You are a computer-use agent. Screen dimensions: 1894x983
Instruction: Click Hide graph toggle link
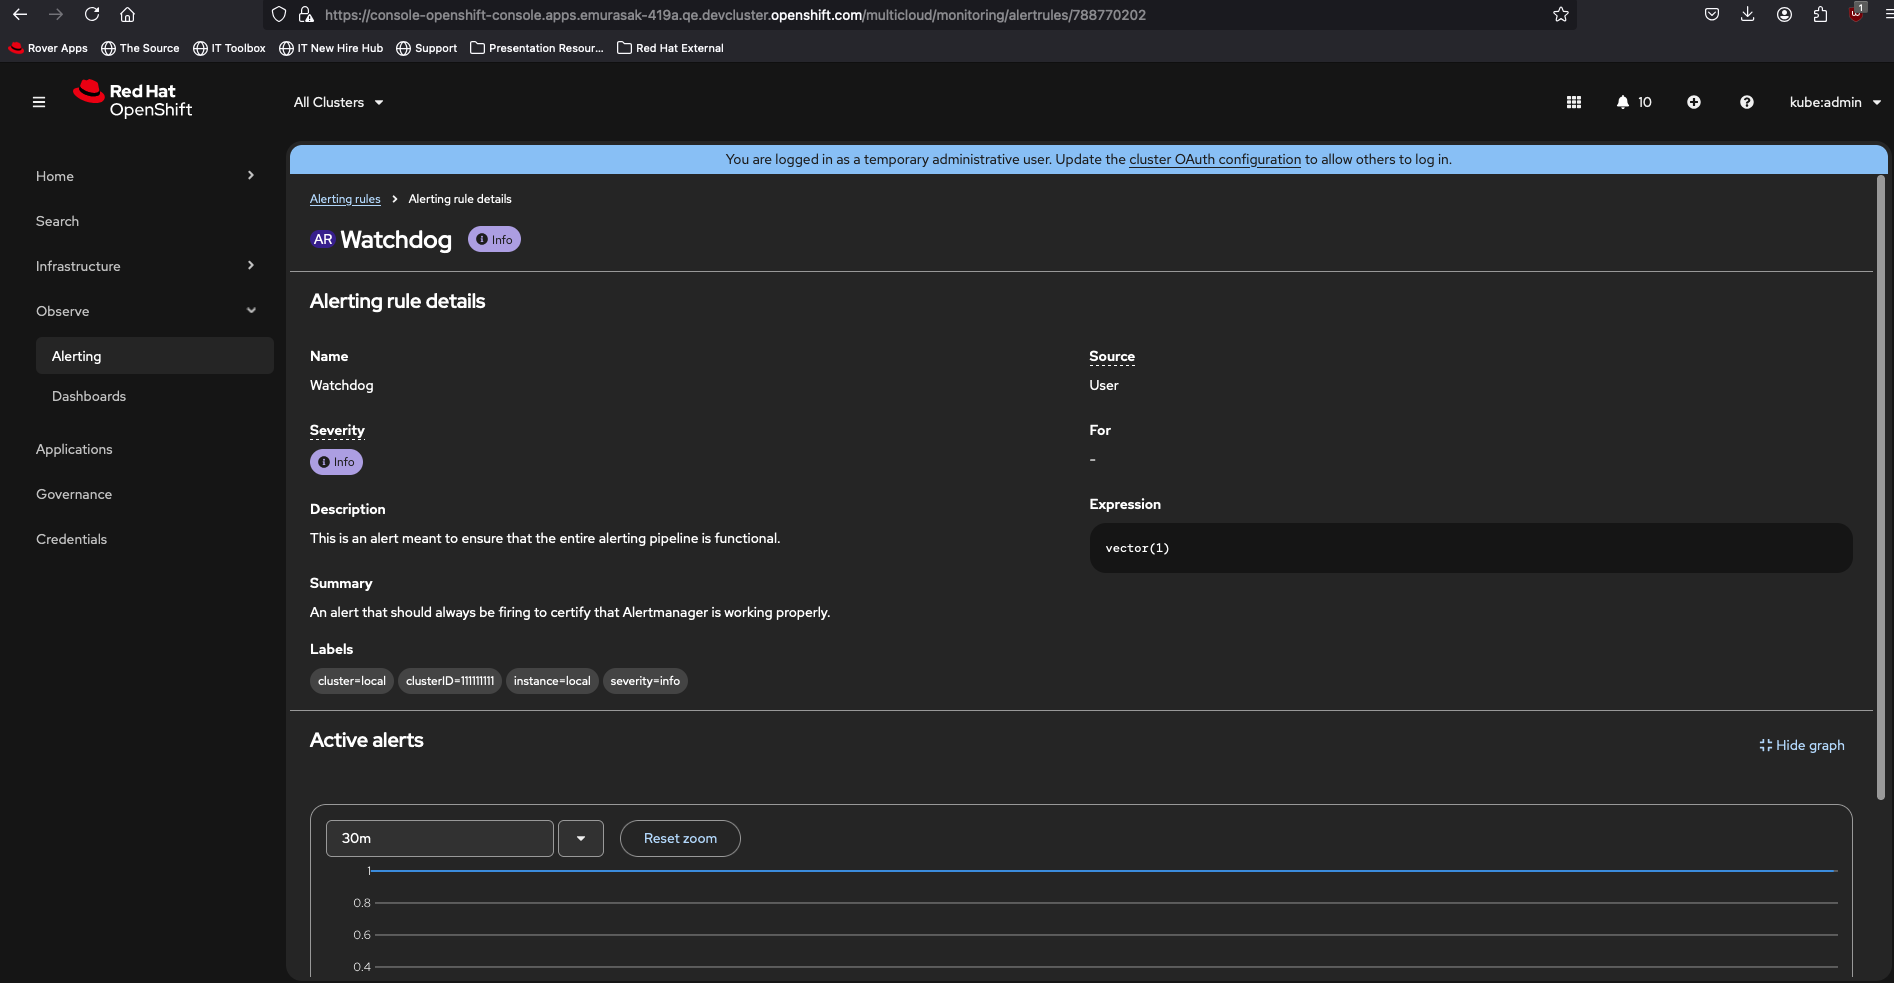pyautogui.click(x=1802, y=745)
